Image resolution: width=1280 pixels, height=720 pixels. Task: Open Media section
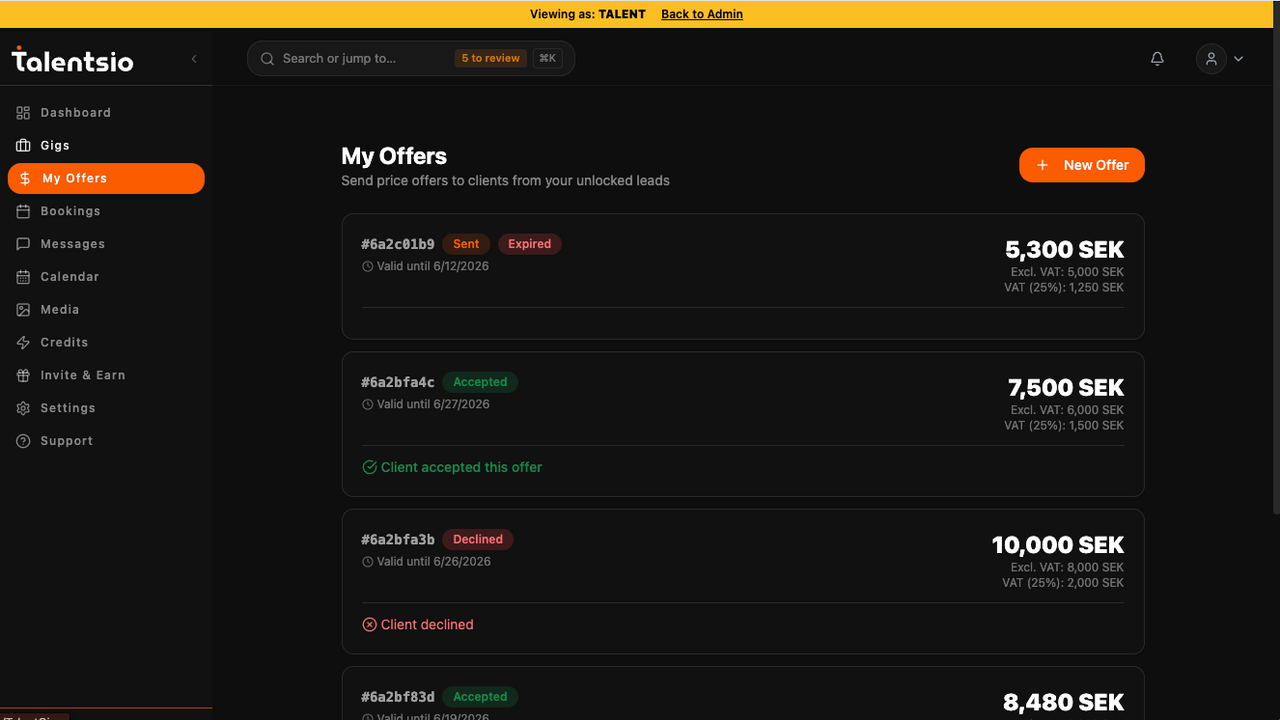click(106, 310)
